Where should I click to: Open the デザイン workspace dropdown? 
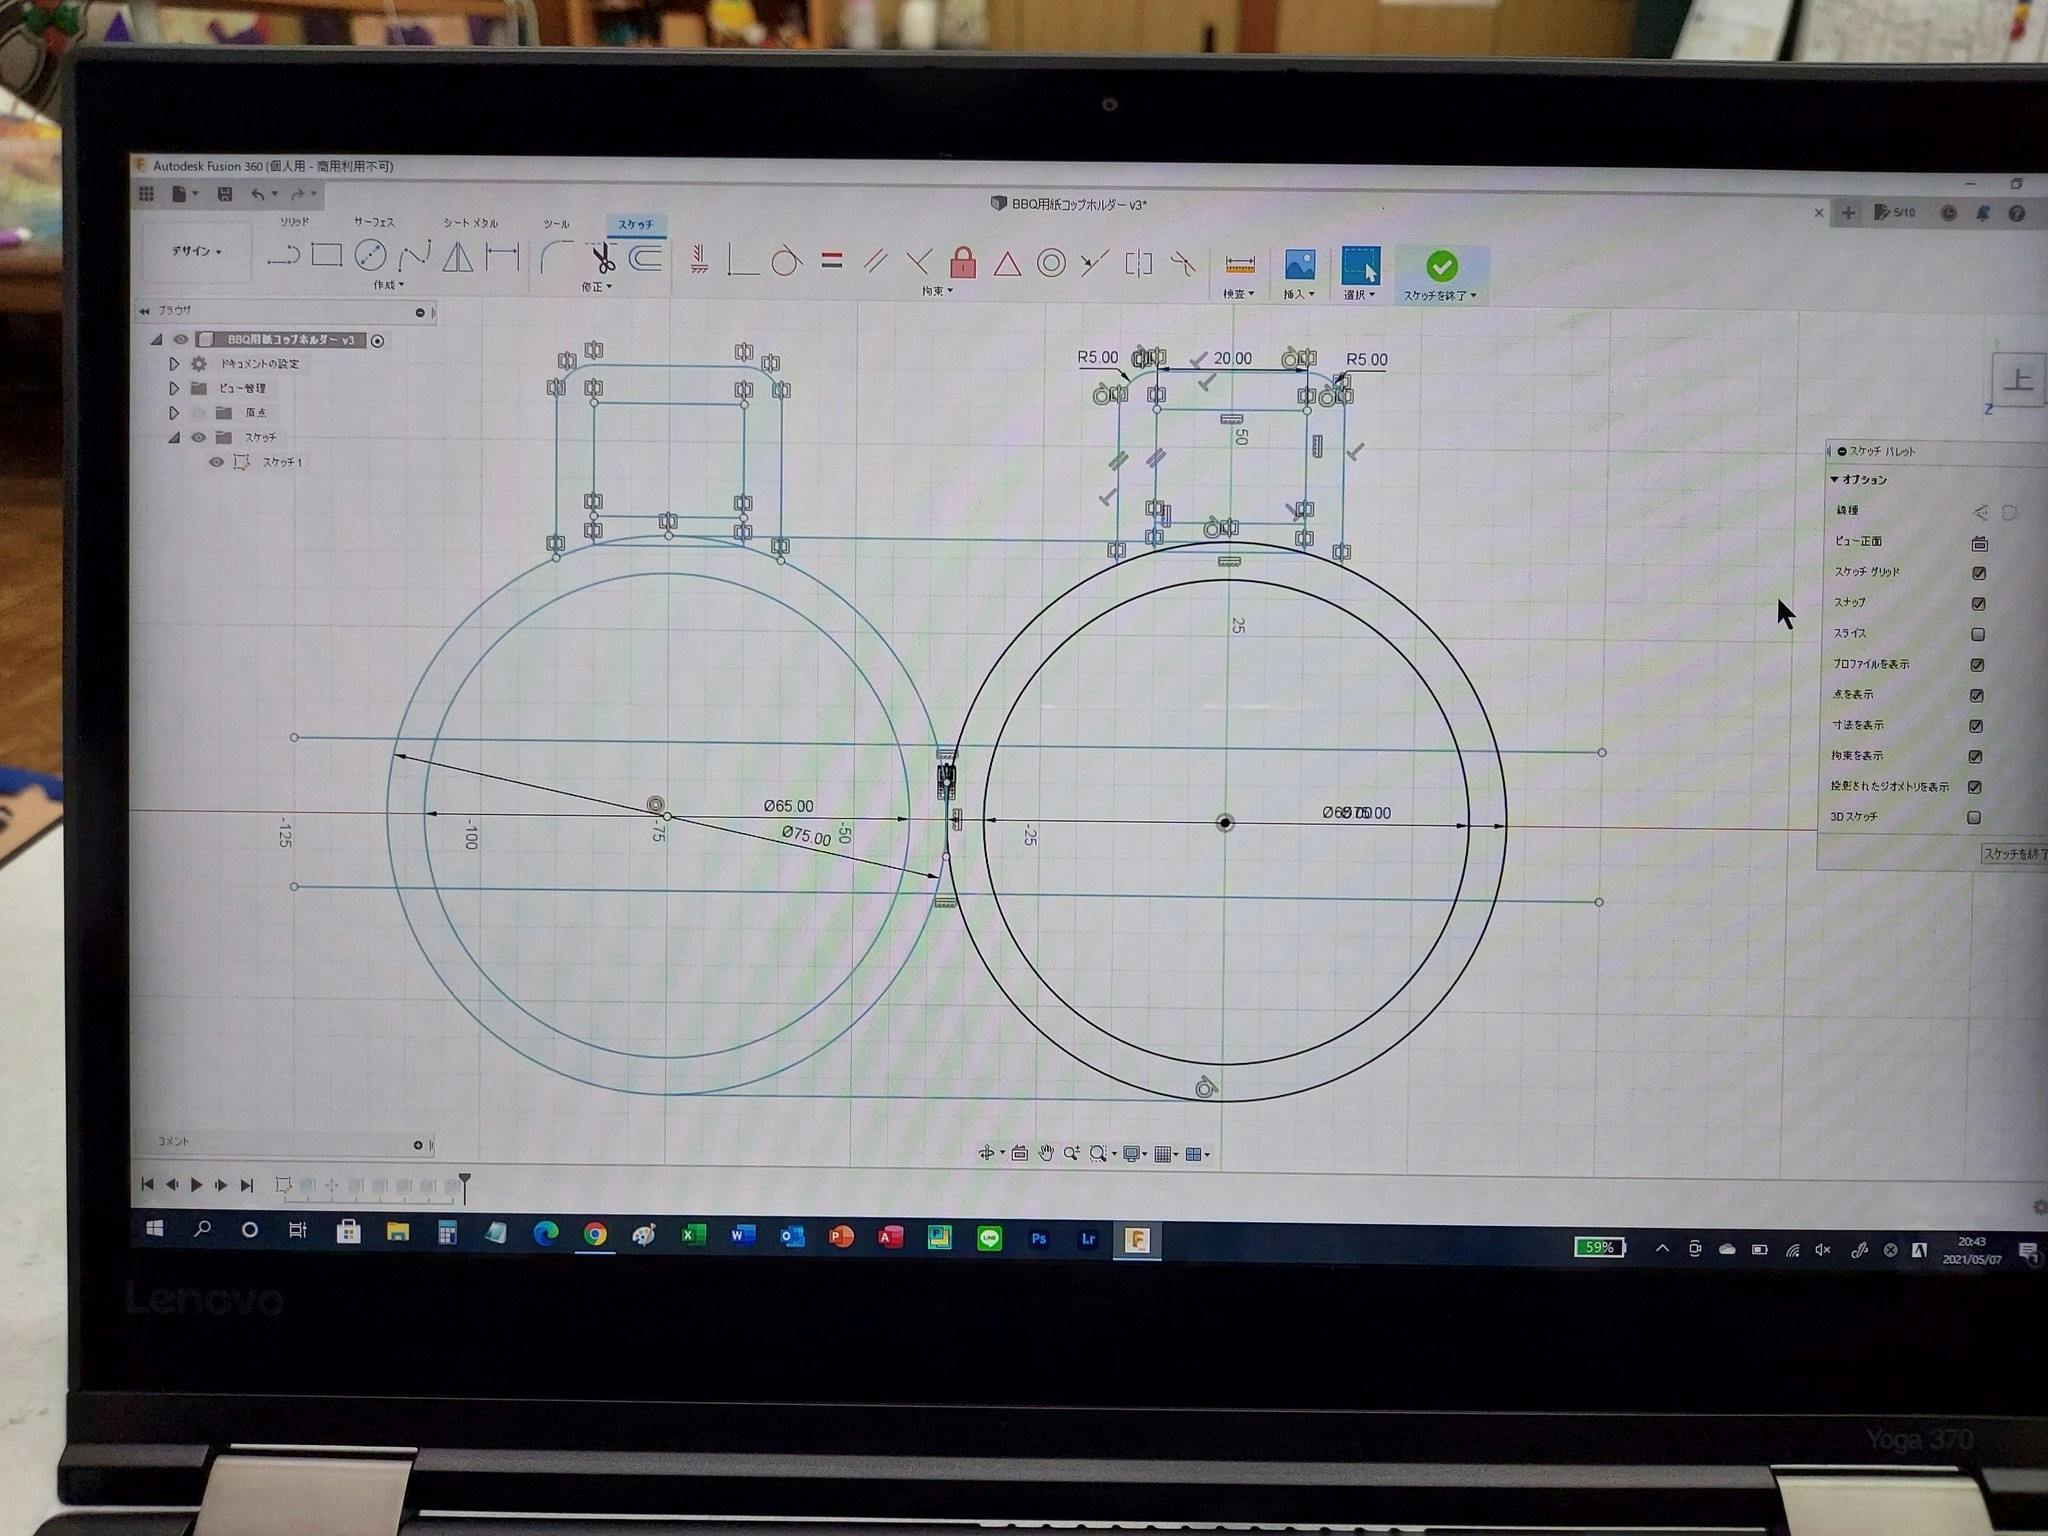click(196, 251)
